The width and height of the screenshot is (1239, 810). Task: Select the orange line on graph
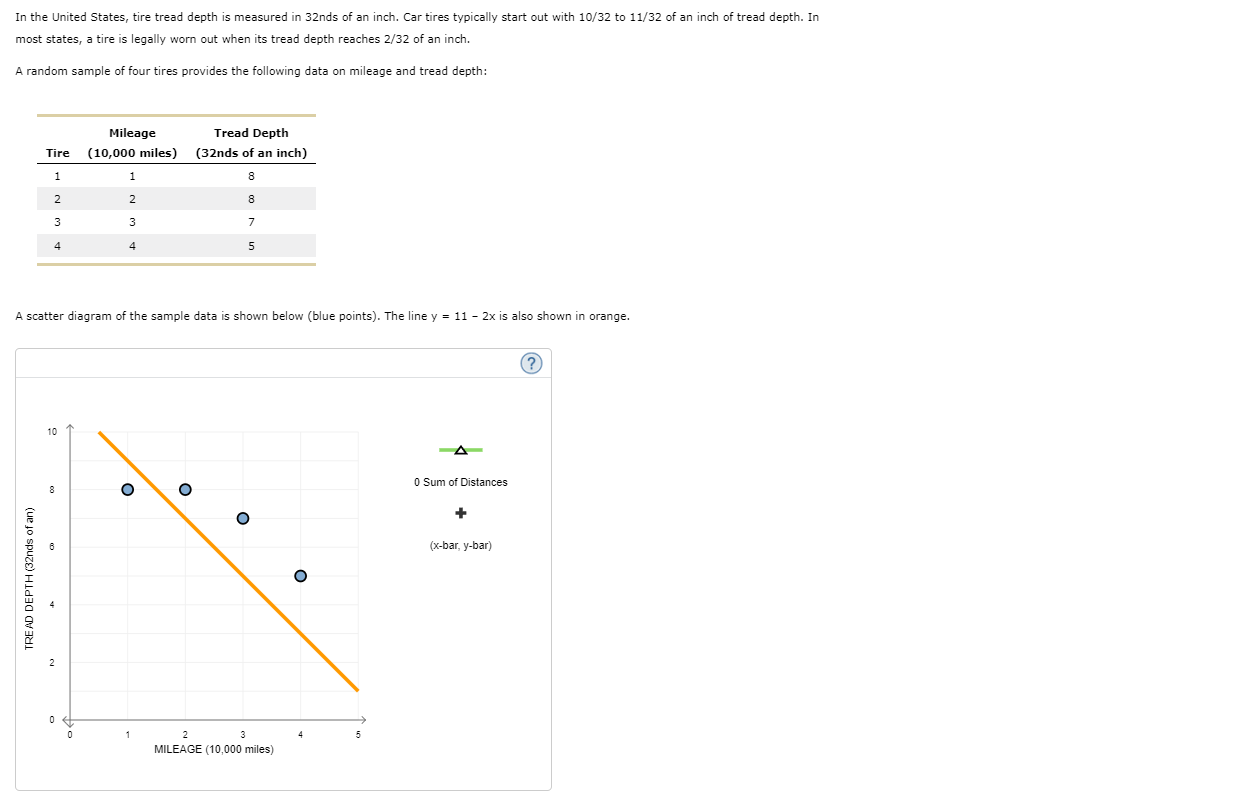click(228, 561)
